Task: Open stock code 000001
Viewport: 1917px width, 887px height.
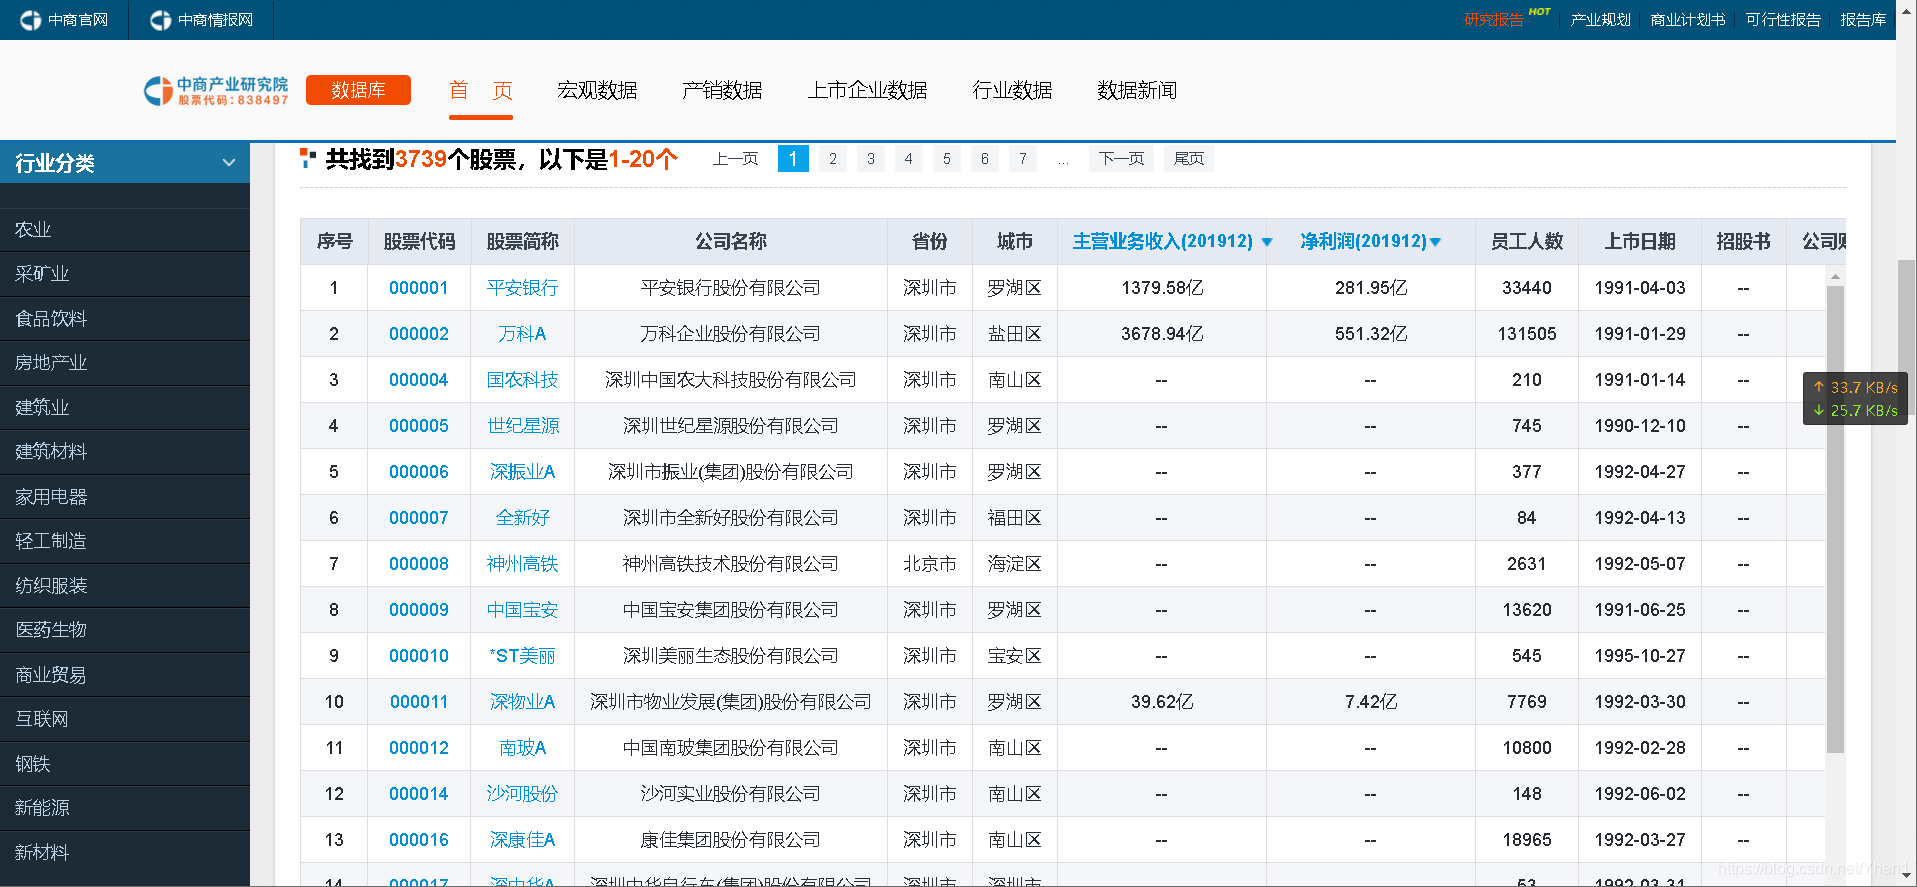Action: (x=418, y=288)
